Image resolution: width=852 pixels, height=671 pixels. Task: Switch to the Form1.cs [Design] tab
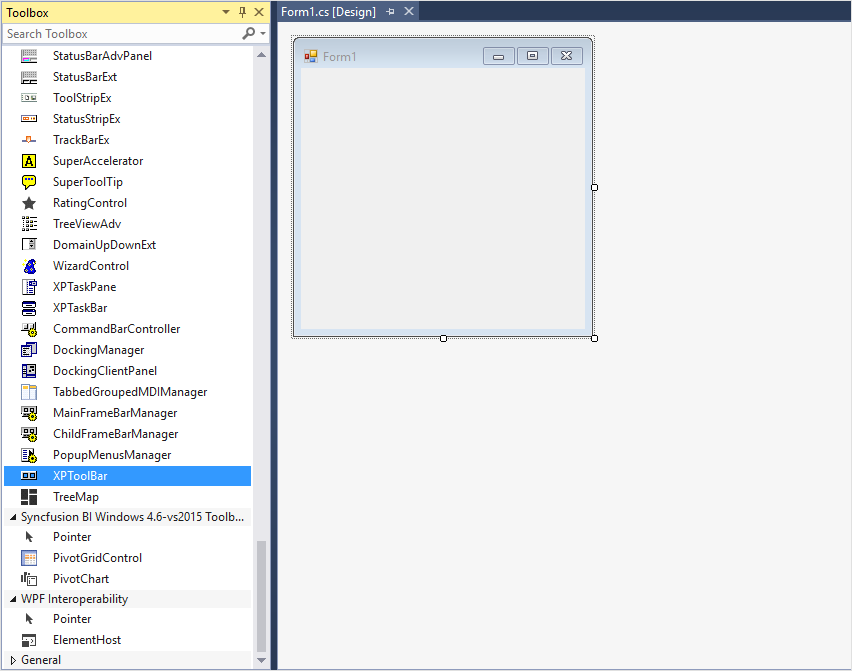328,11
